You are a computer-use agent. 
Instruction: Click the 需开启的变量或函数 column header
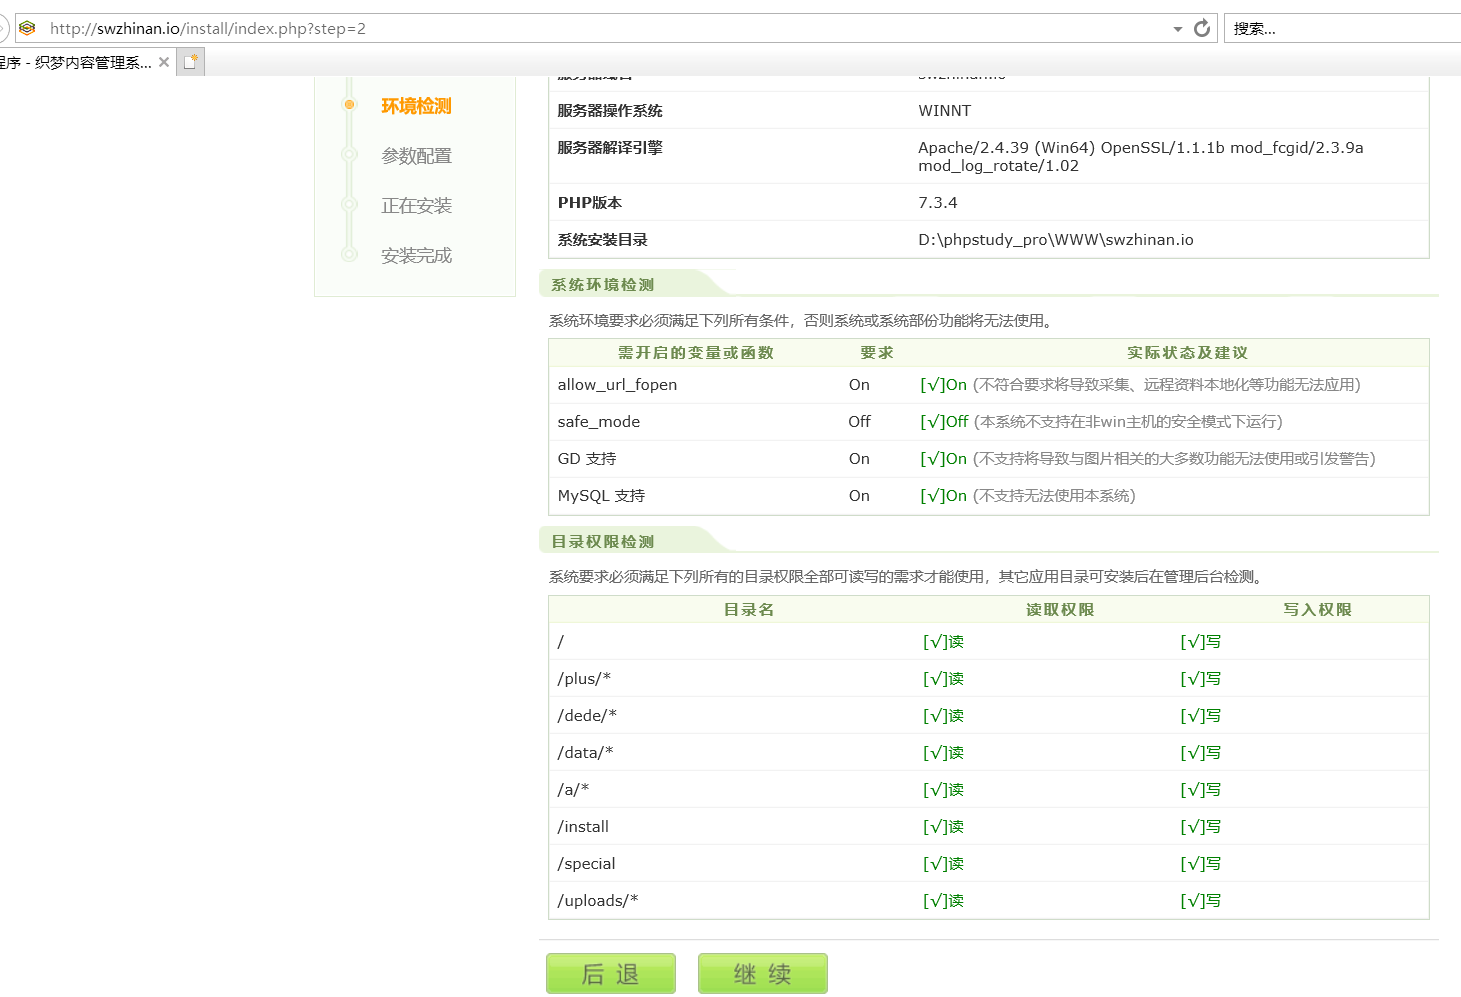tap(696, 353)
